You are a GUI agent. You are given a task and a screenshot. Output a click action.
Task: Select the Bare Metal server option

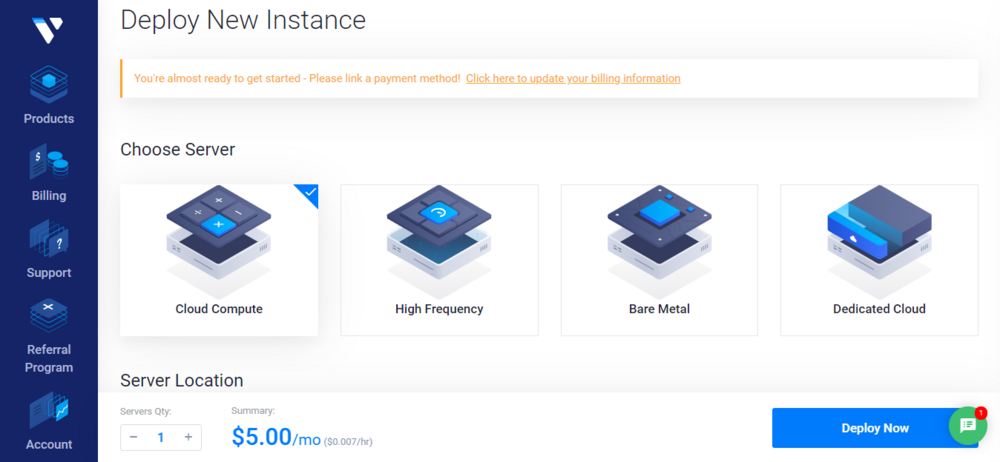[x=659, y=260]
